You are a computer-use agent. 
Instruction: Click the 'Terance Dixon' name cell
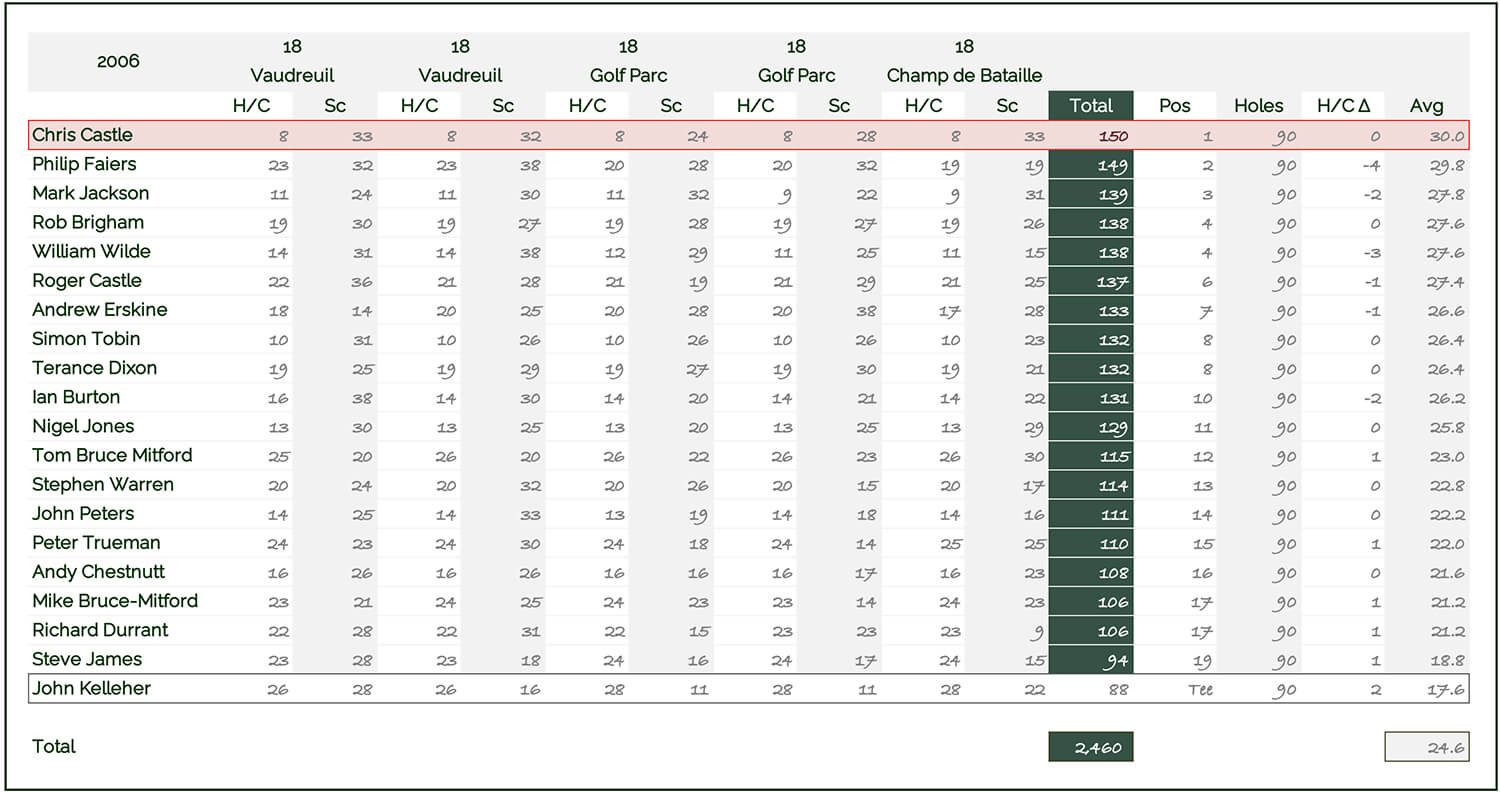[x=94, y=367]
